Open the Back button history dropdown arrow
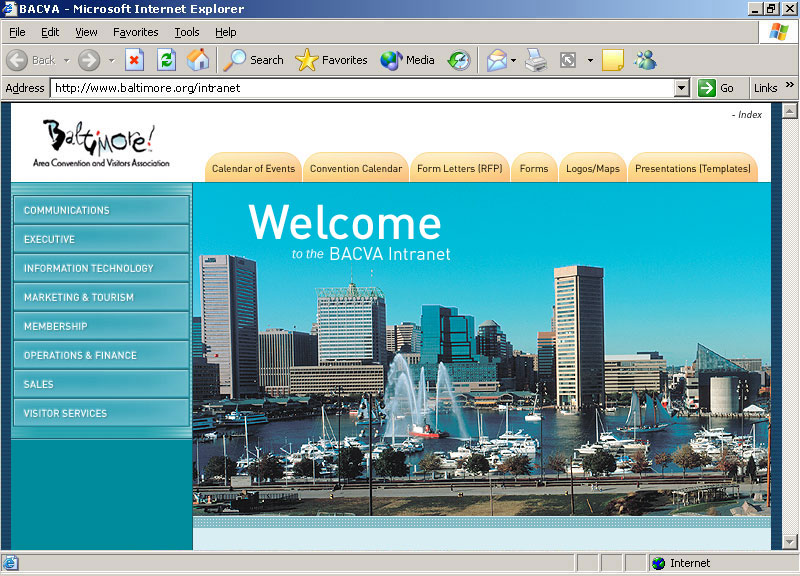The width and height of the screenshot is (800, 576). 67,60
